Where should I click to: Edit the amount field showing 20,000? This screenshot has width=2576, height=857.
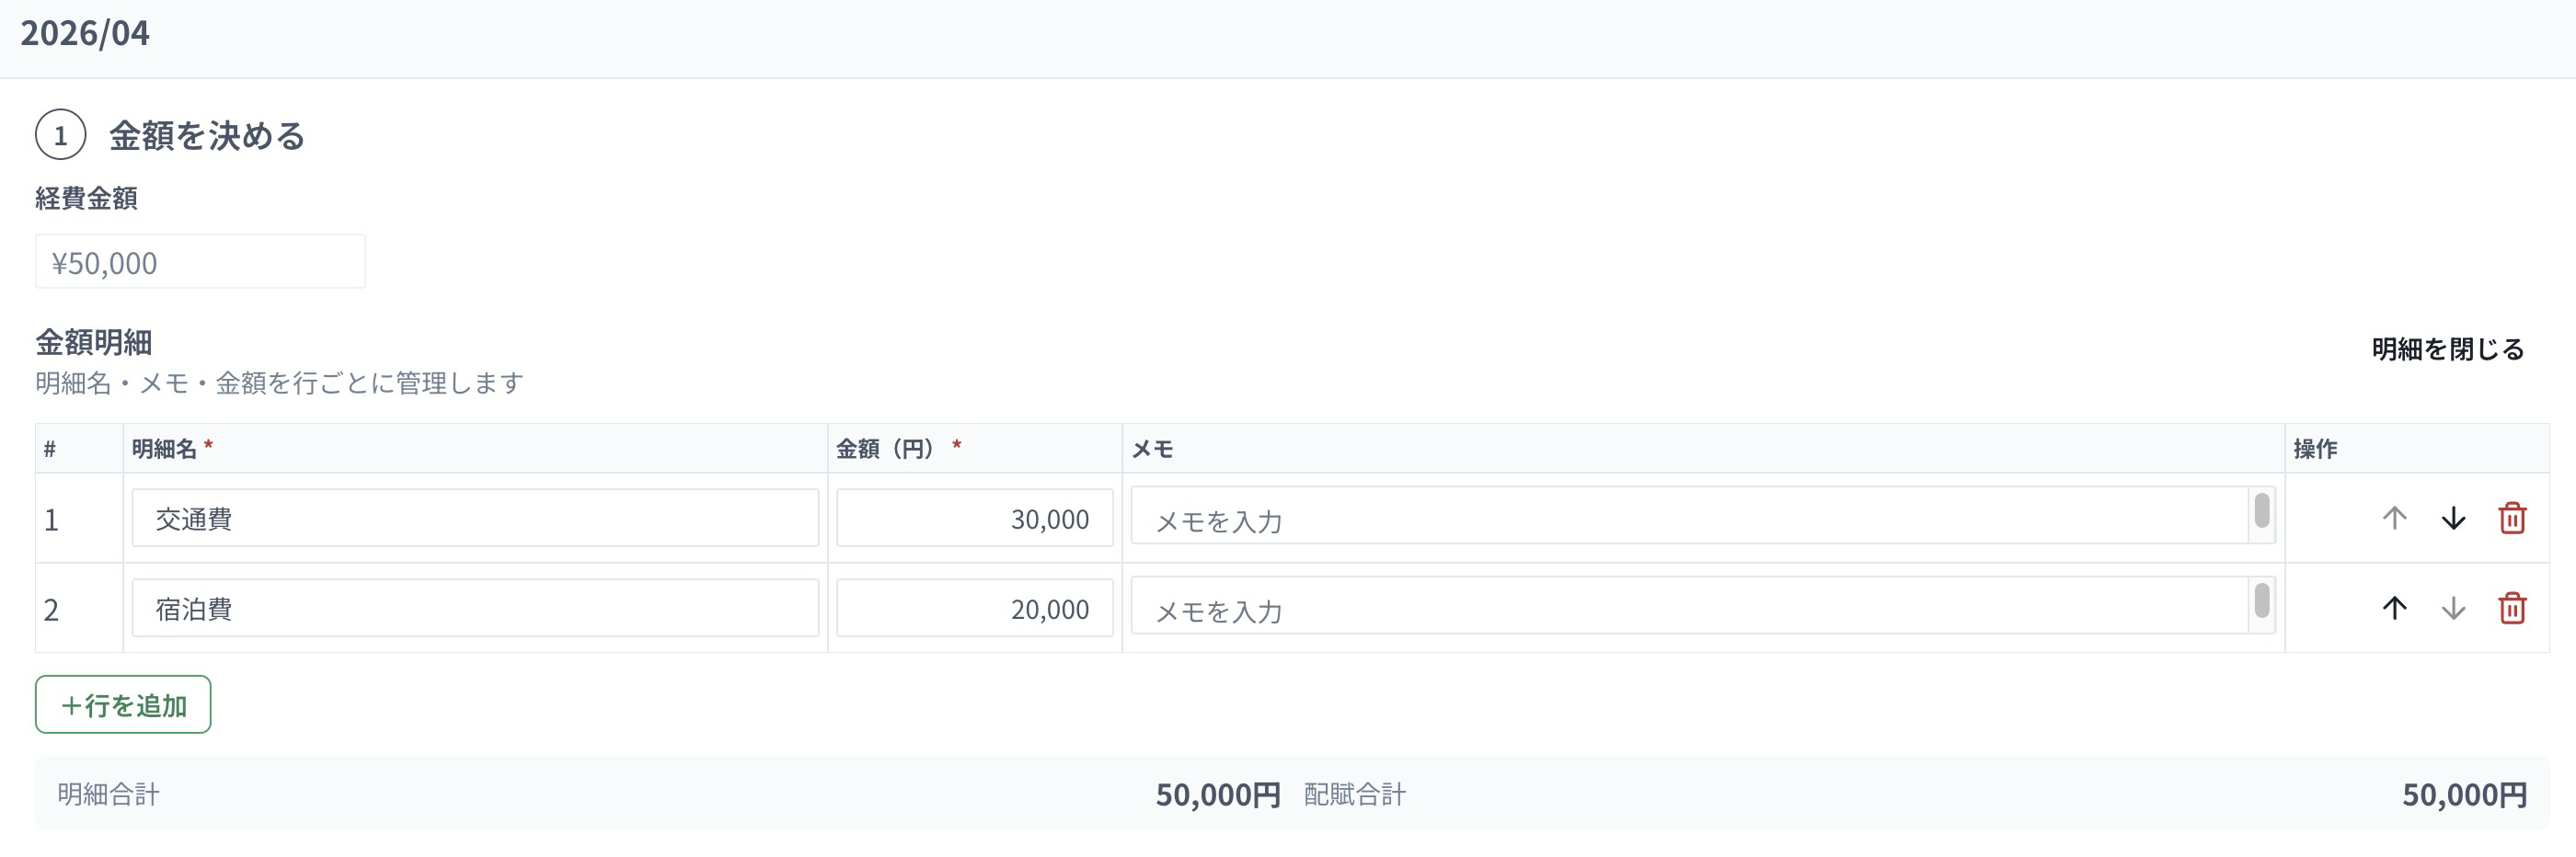(x=975, y=608)
